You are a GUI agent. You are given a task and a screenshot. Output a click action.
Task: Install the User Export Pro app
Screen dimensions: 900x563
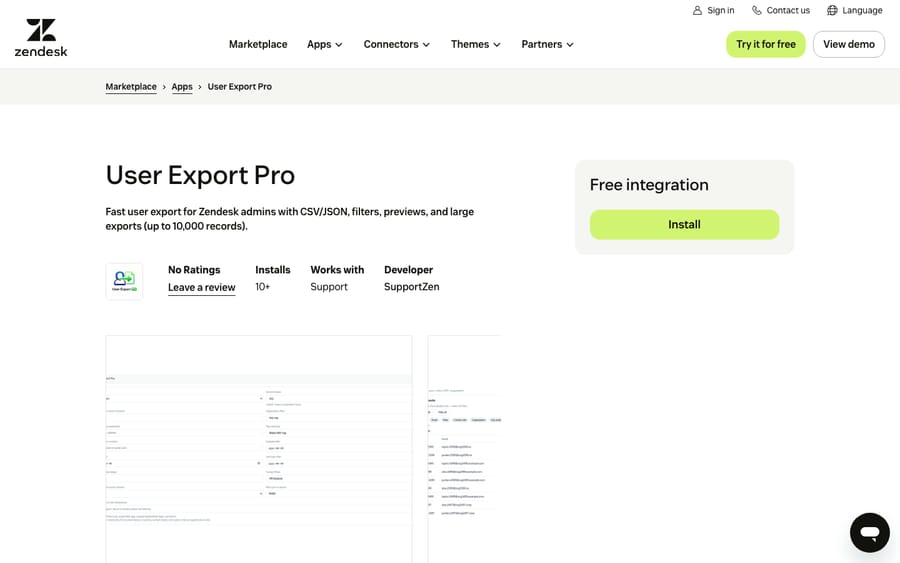684,224
